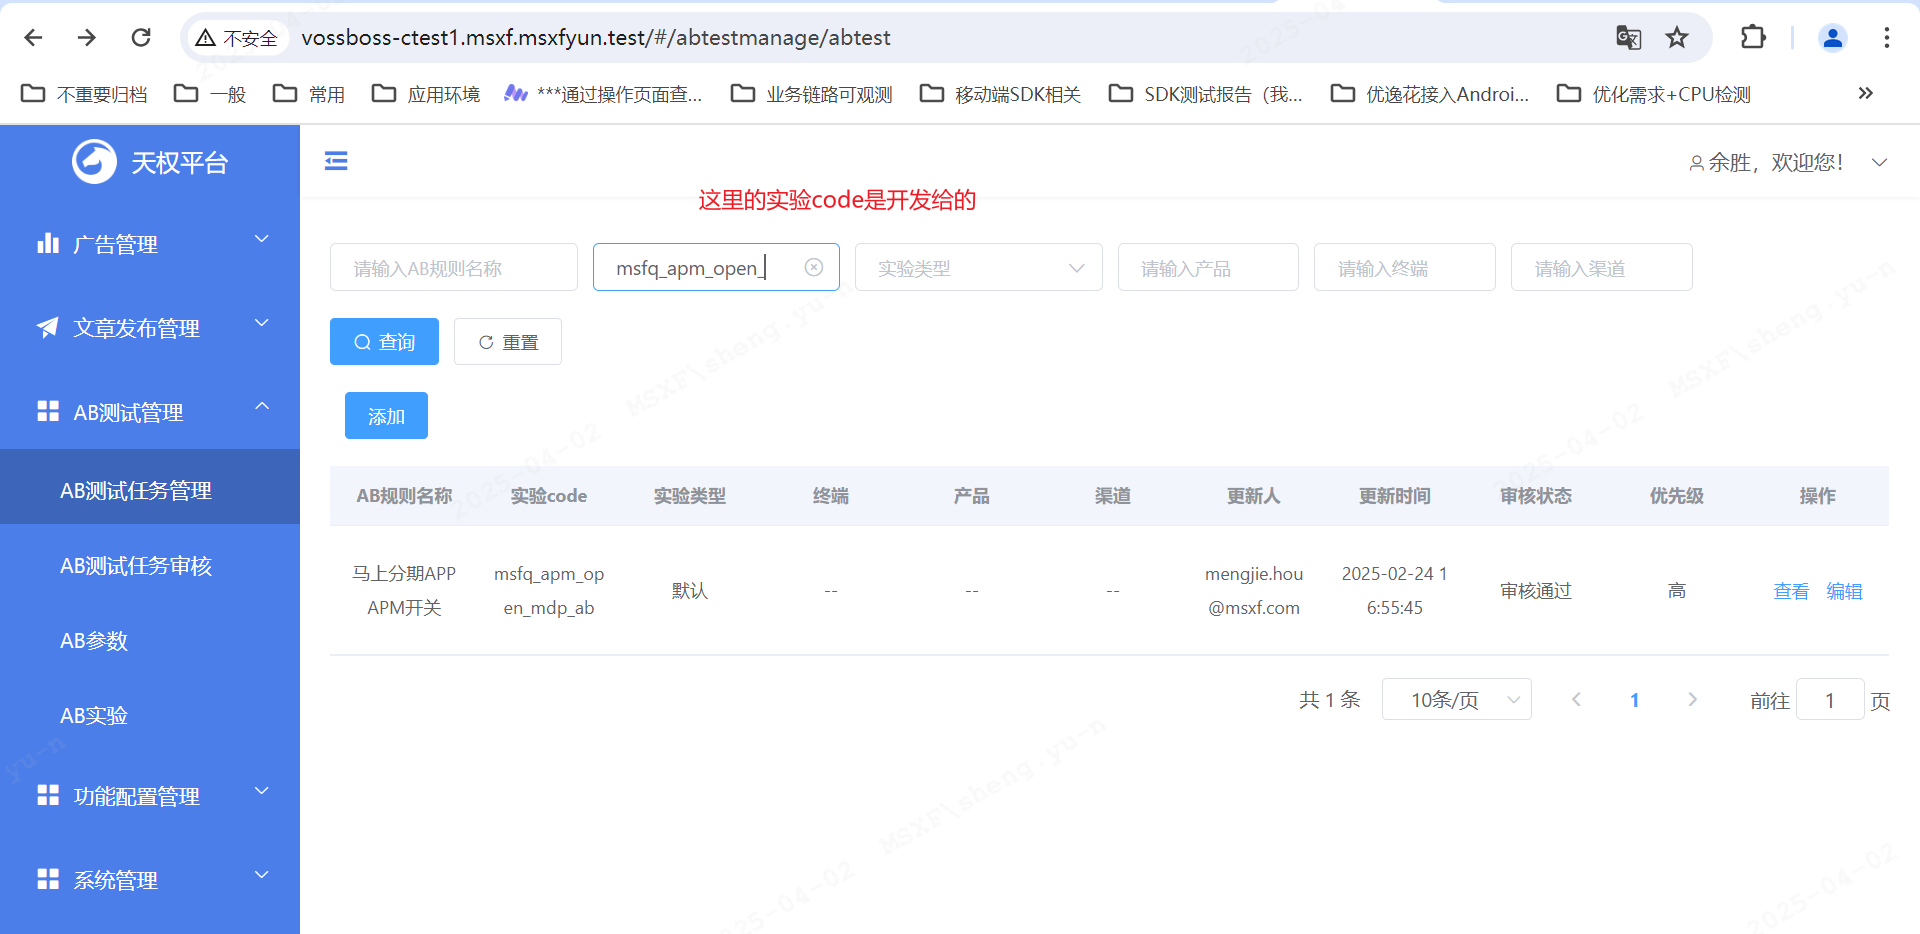Open the ***通过操作页面查 bookmark
Image resolution: width=1920 pixels, height=934 pixels.
603,94
